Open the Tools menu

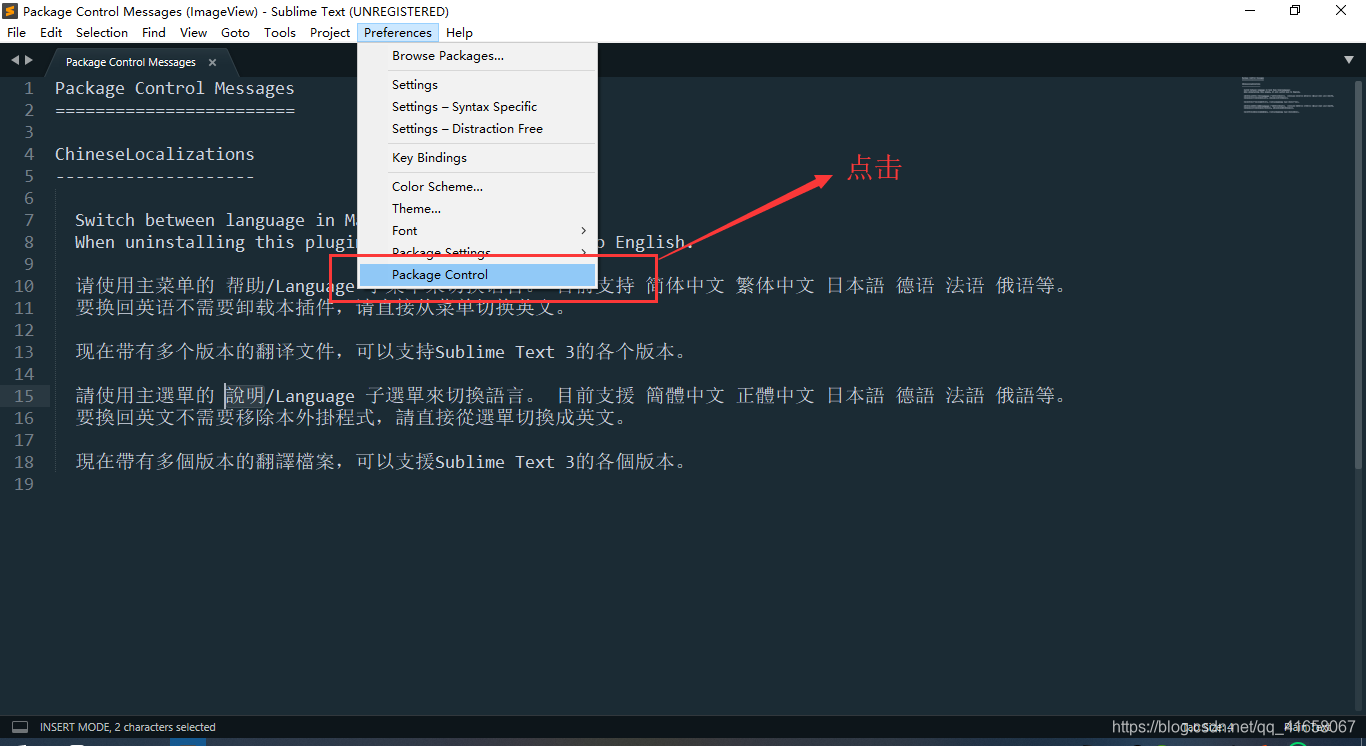(280, 32)
